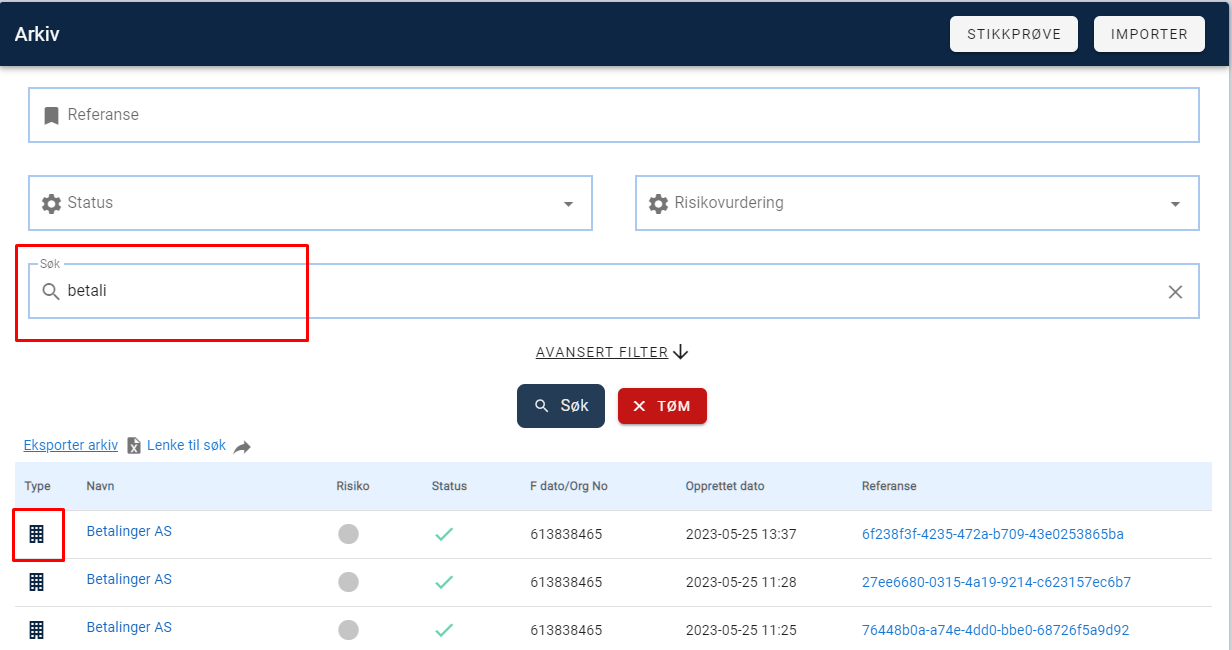This screenshot has width=1232, height=650.
Task: Click org number in the 11:25 row
Action: (x=566, y=630)
